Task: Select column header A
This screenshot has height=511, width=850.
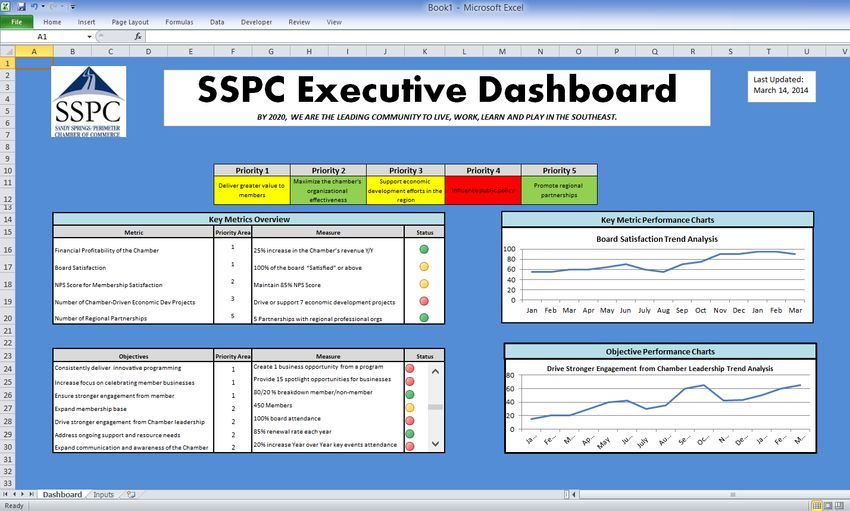Action: pyautogui.click(x=34, y=51)
